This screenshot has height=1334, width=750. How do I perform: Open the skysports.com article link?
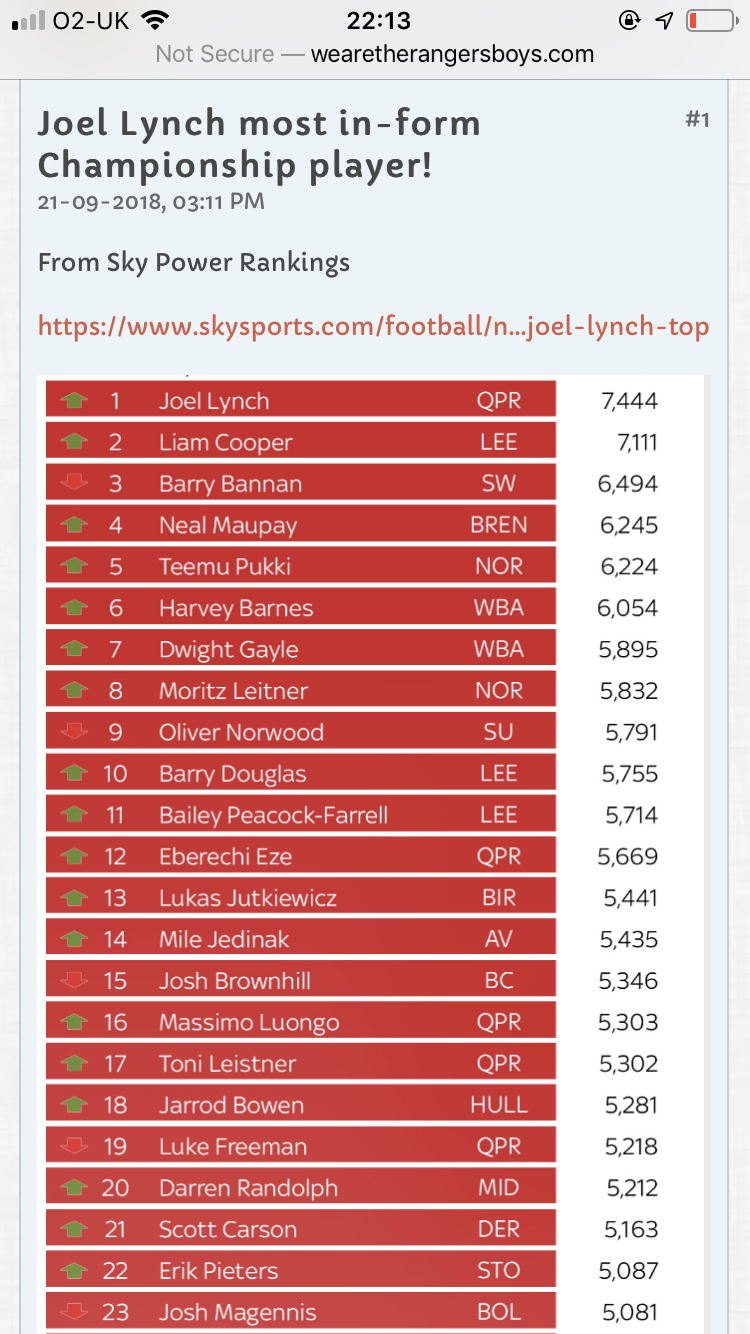(373, 326)
